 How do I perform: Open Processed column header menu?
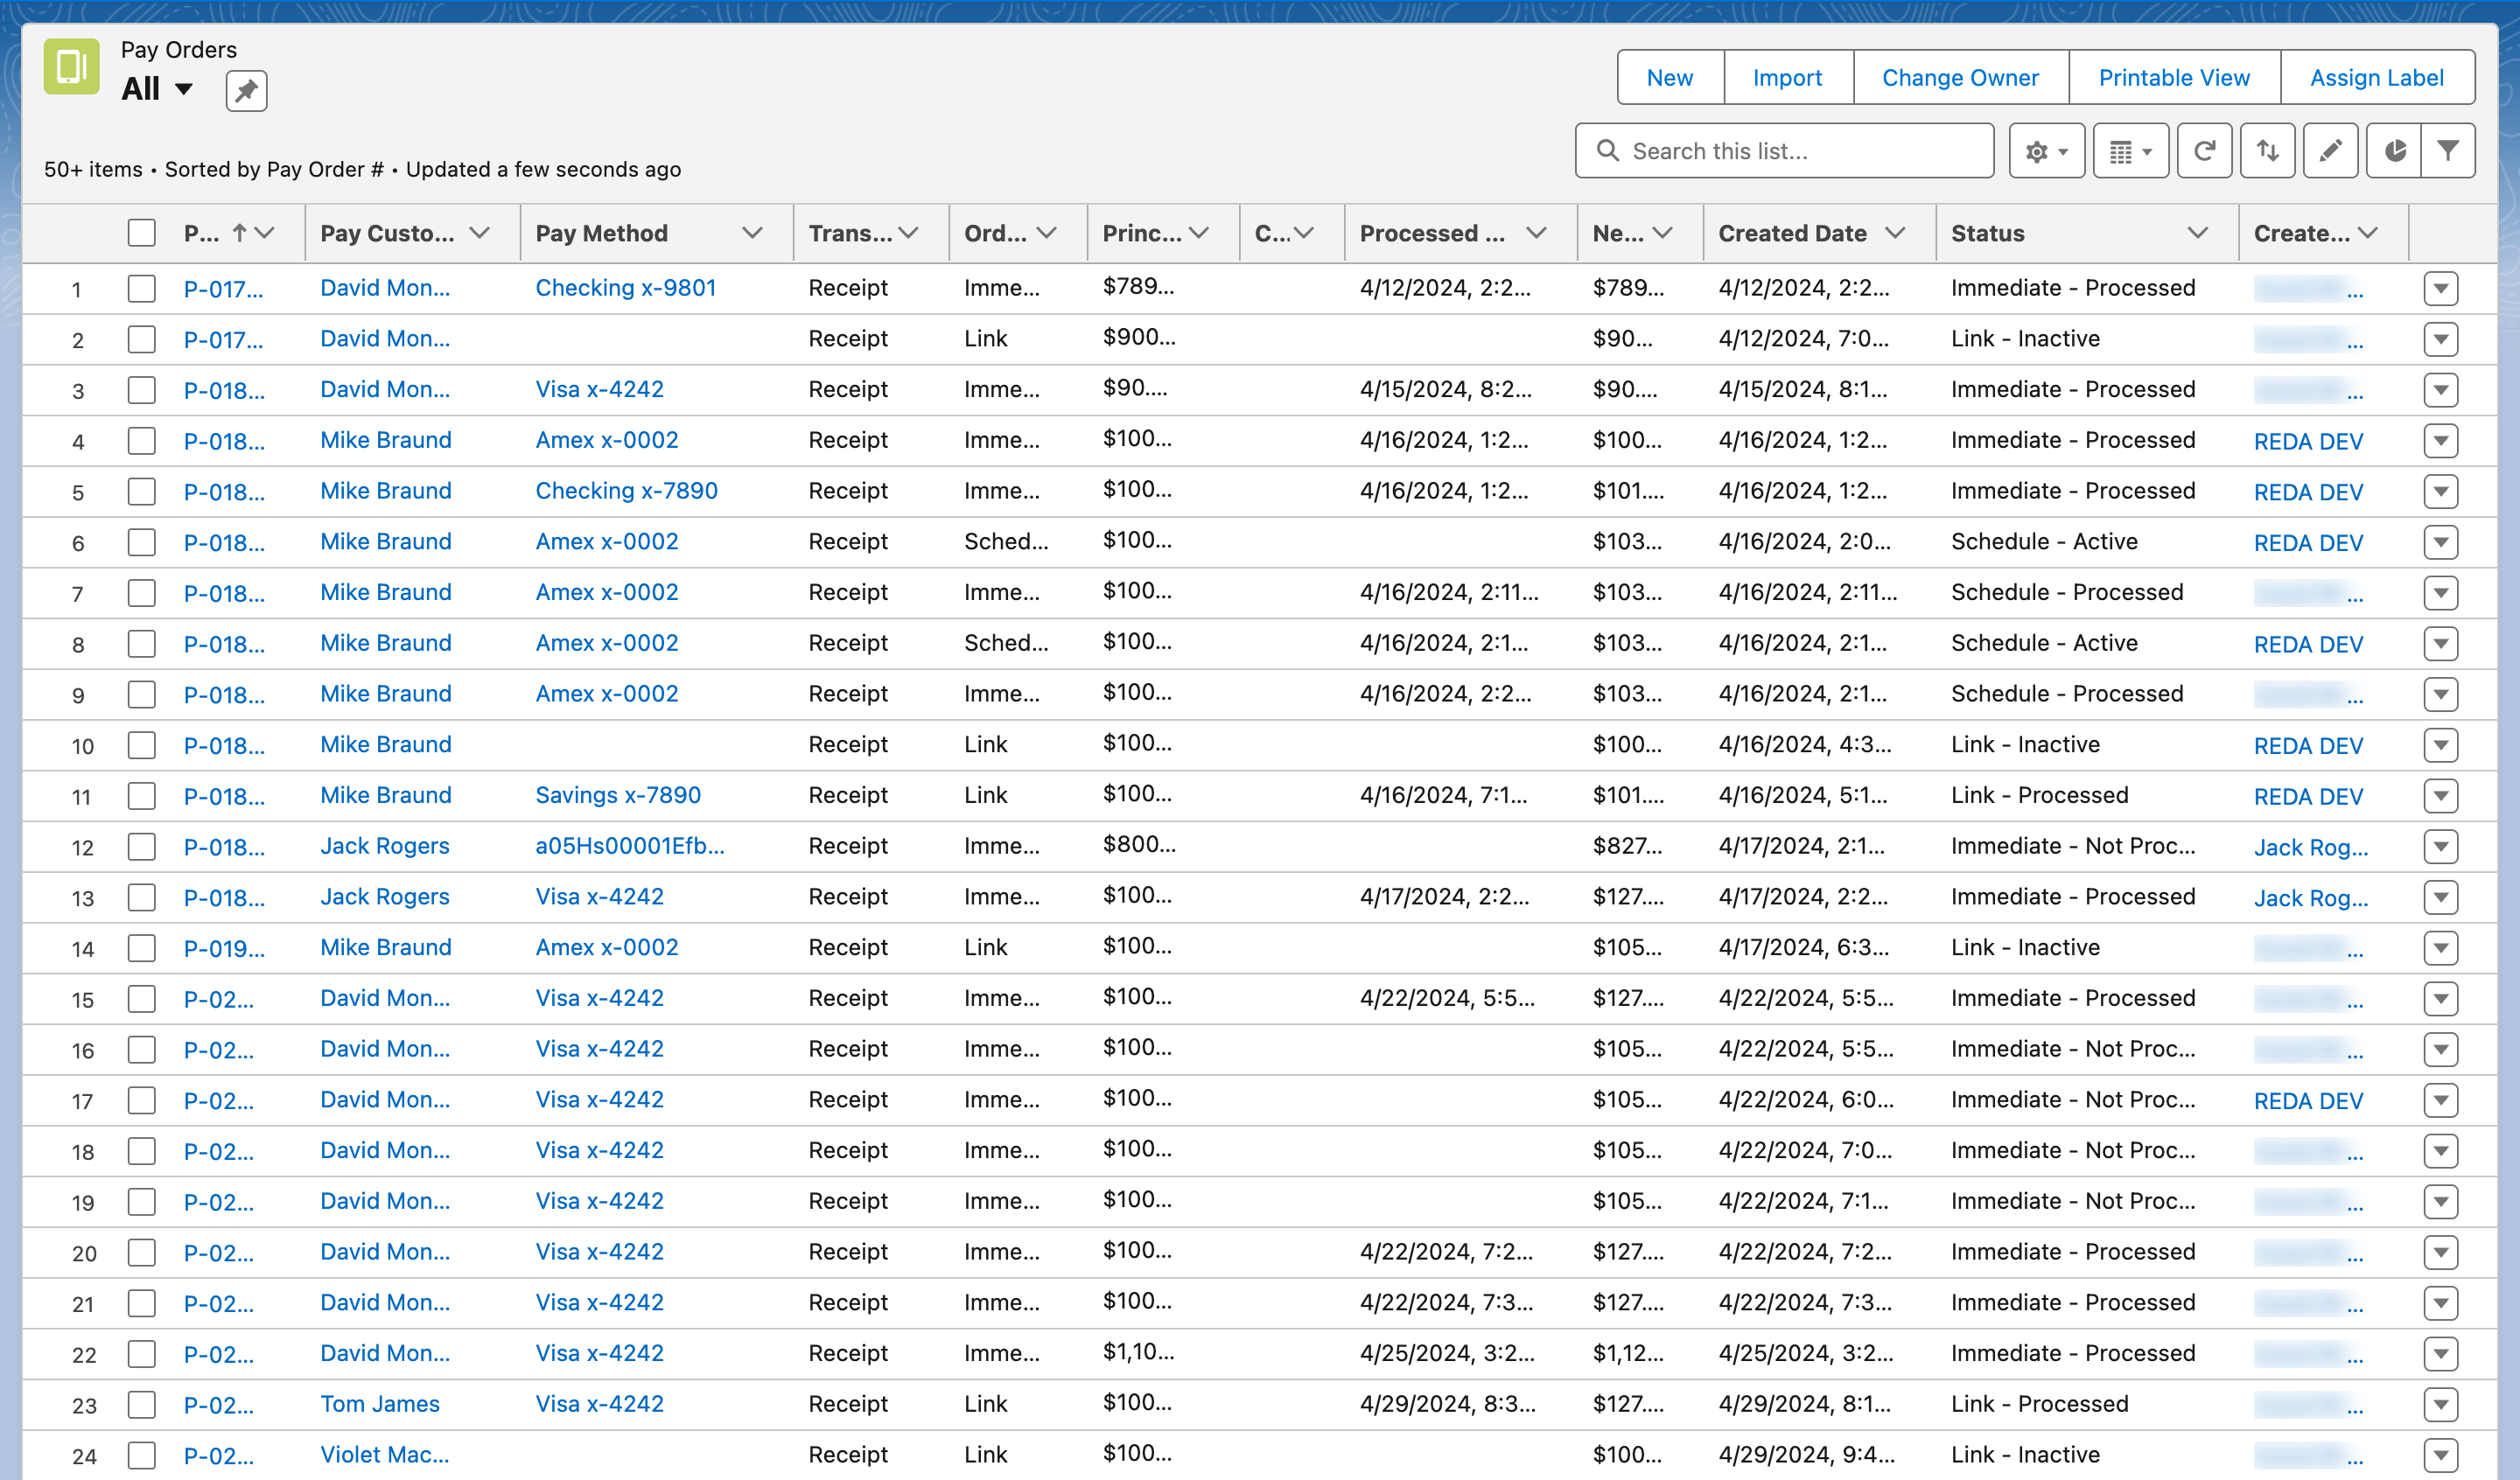[1537, 233]
